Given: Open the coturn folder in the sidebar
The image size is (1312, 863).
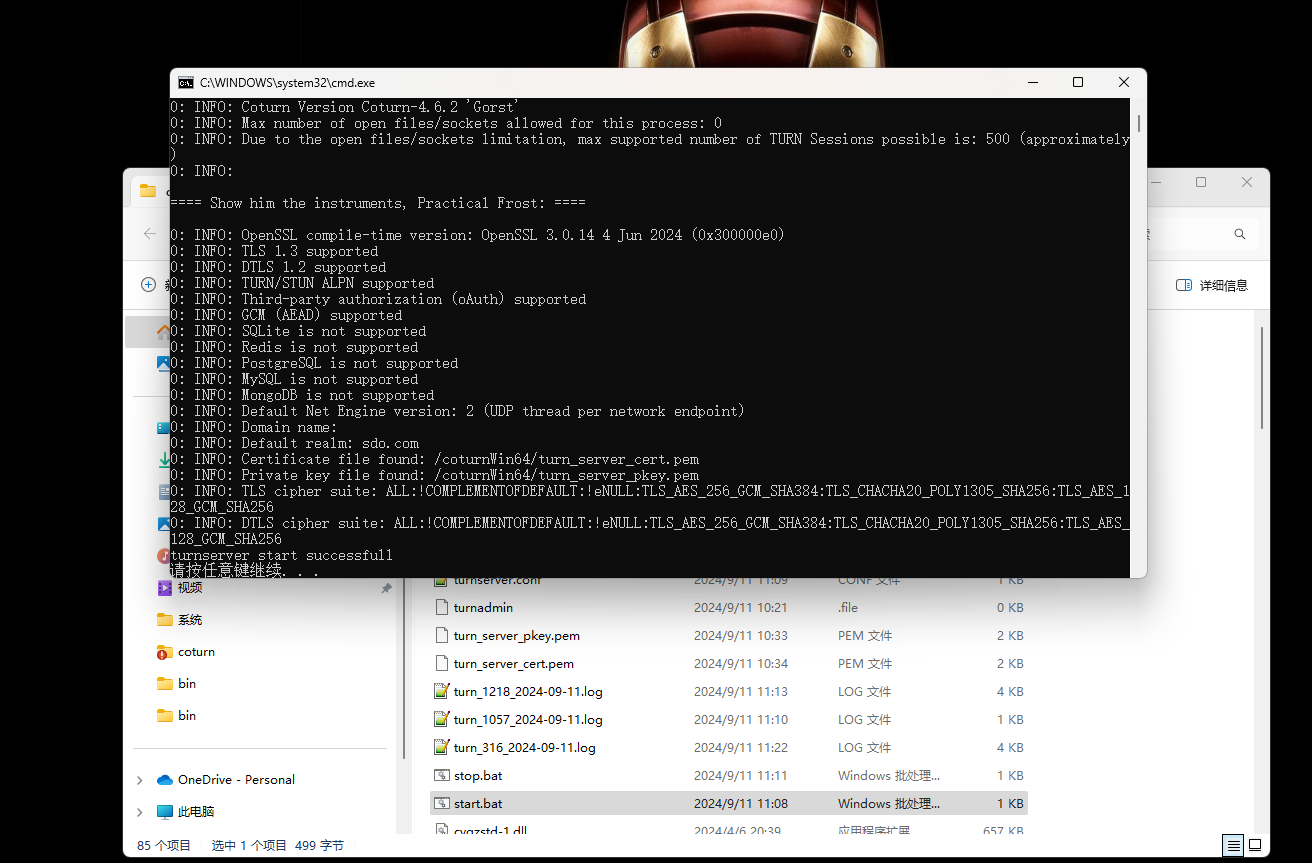Looking at the screenshot, I should pyautogui.click(x=196, y=652).
